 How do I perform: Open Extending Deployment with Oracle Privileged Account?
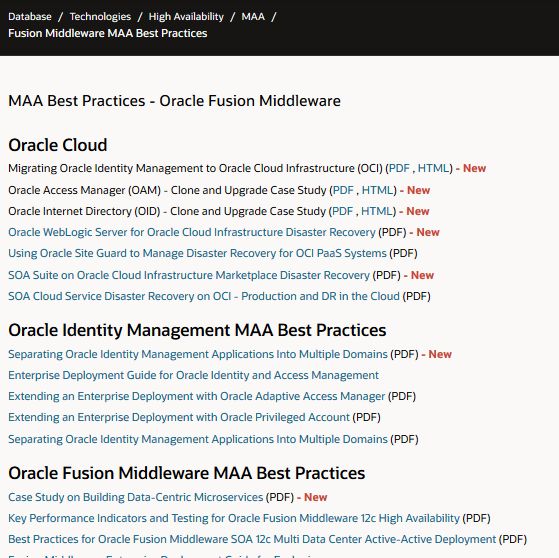coord(179,417)
